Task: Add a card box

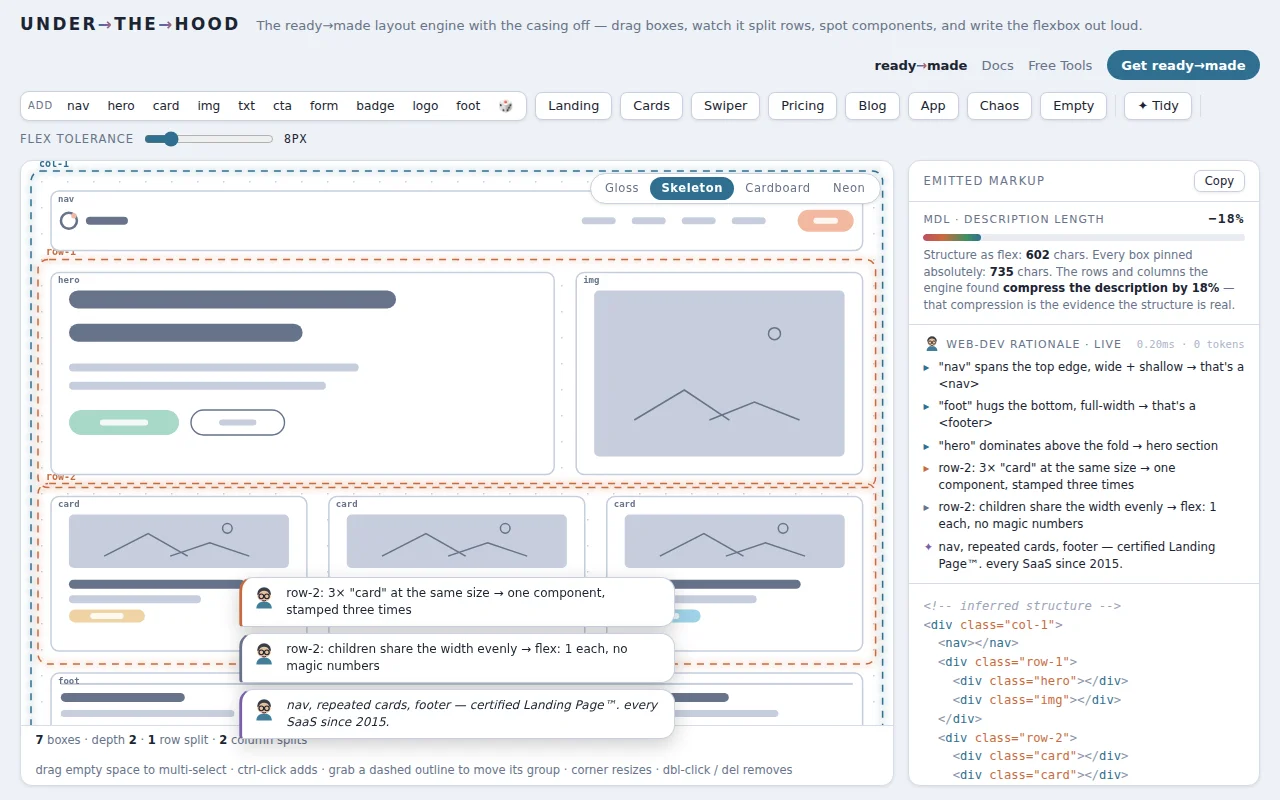Action: click(166, 106)
